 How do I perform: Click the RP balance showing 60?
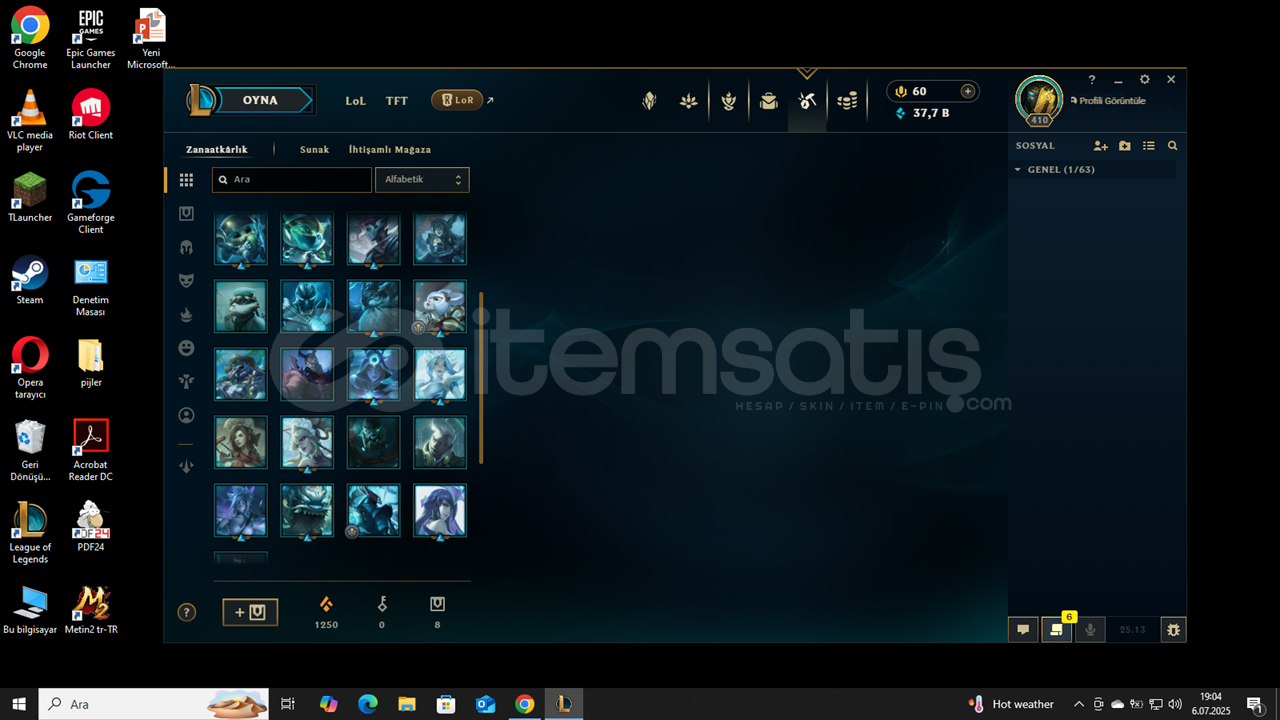pos(911,91)
